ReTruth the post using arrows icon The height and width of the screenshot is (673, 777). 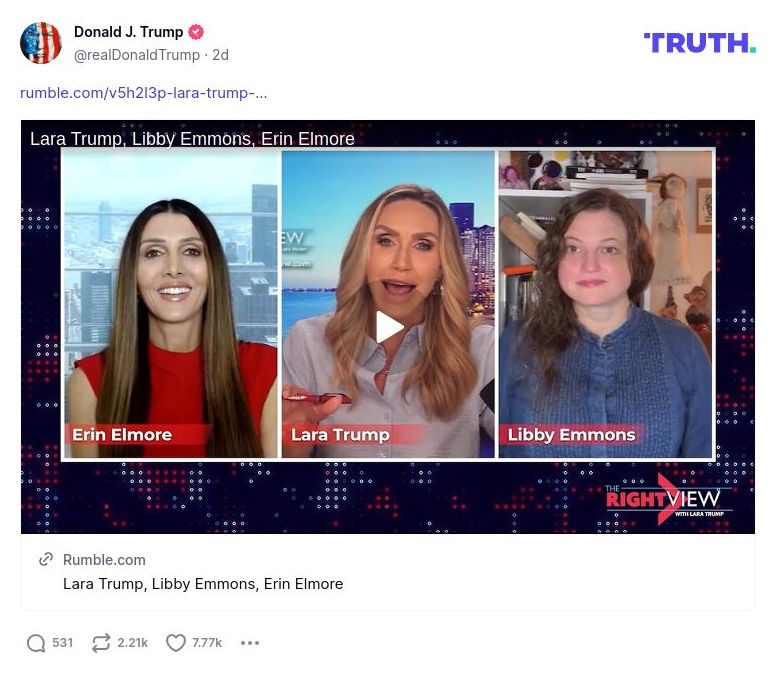[101, 643]
